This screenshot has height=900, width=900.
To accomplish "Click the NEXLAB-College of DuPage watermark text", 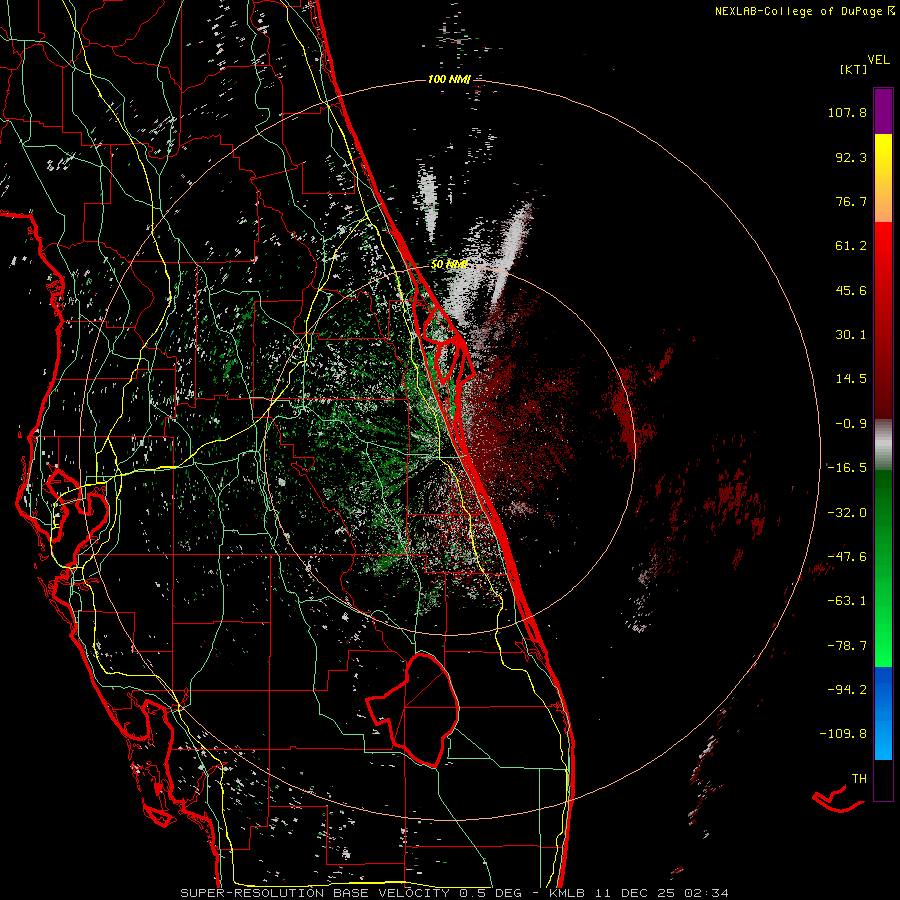I will pyautogui.click(x=801, y=11).
